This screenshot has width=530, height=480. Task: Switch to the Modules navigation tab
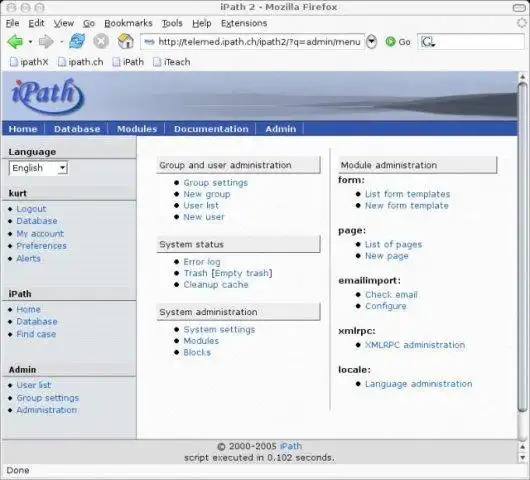click(137, 129)
